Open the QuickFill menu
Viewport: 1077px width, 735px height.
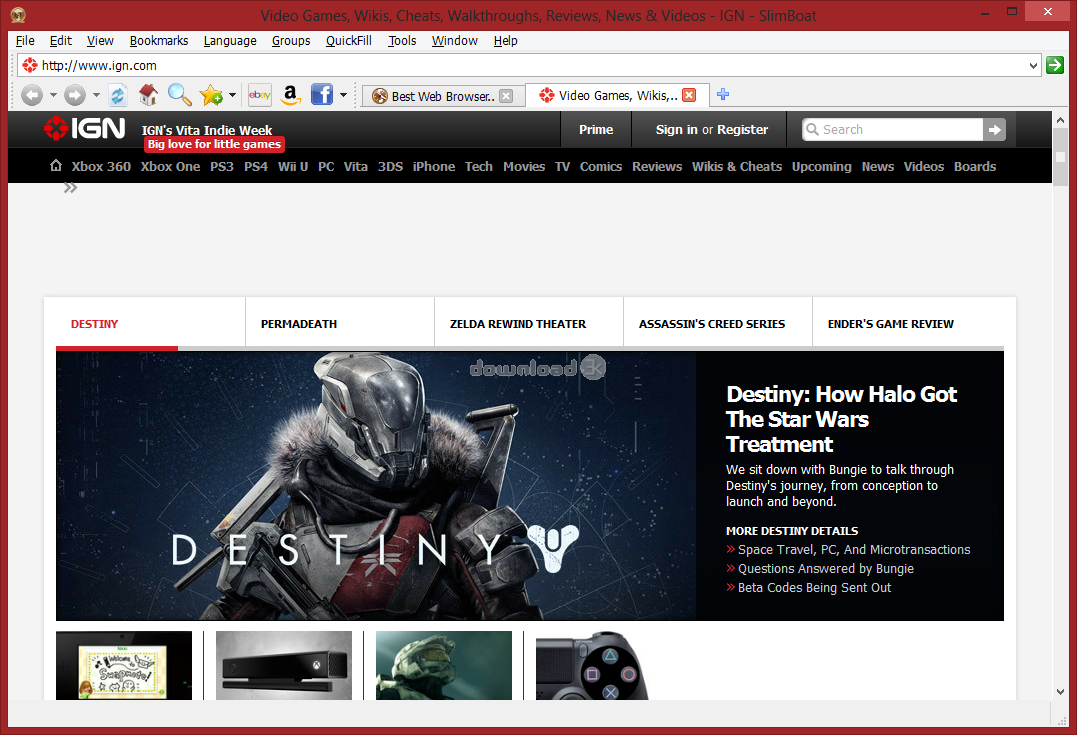pyautogui.click(x=349, y=41)
